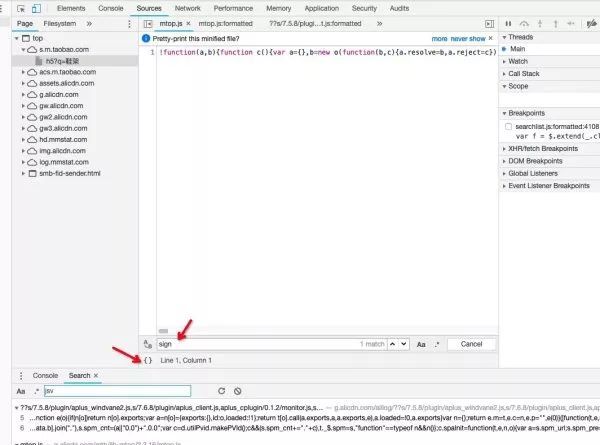Screen dimensions: 600x445
Task: Collapse the top frame tree node
Action: click(x=16, y=38)
